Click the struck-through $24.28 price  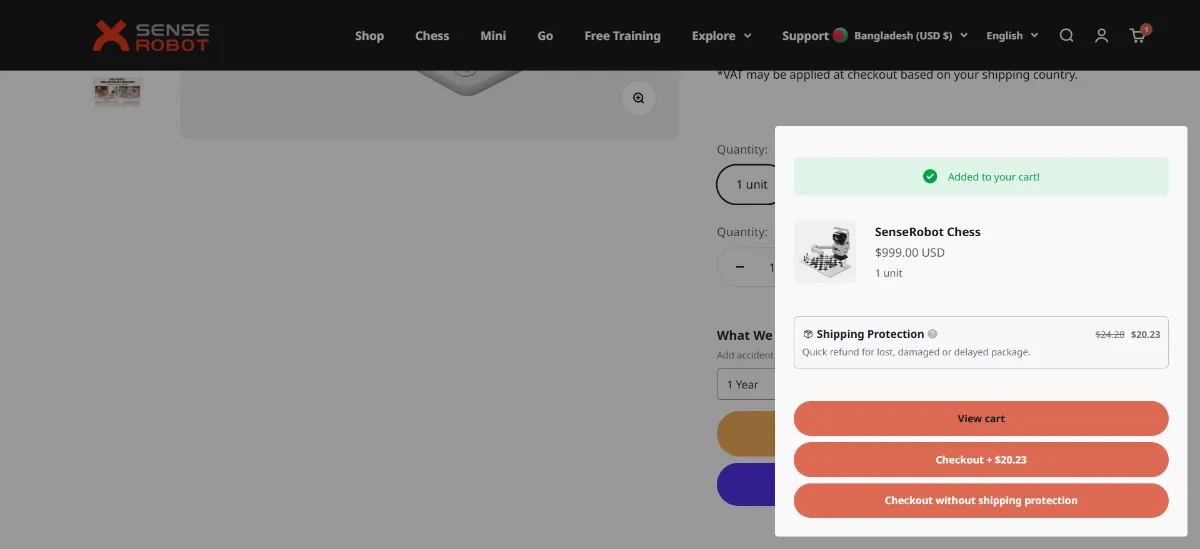pyautogui.click(x=1110, y=335)
